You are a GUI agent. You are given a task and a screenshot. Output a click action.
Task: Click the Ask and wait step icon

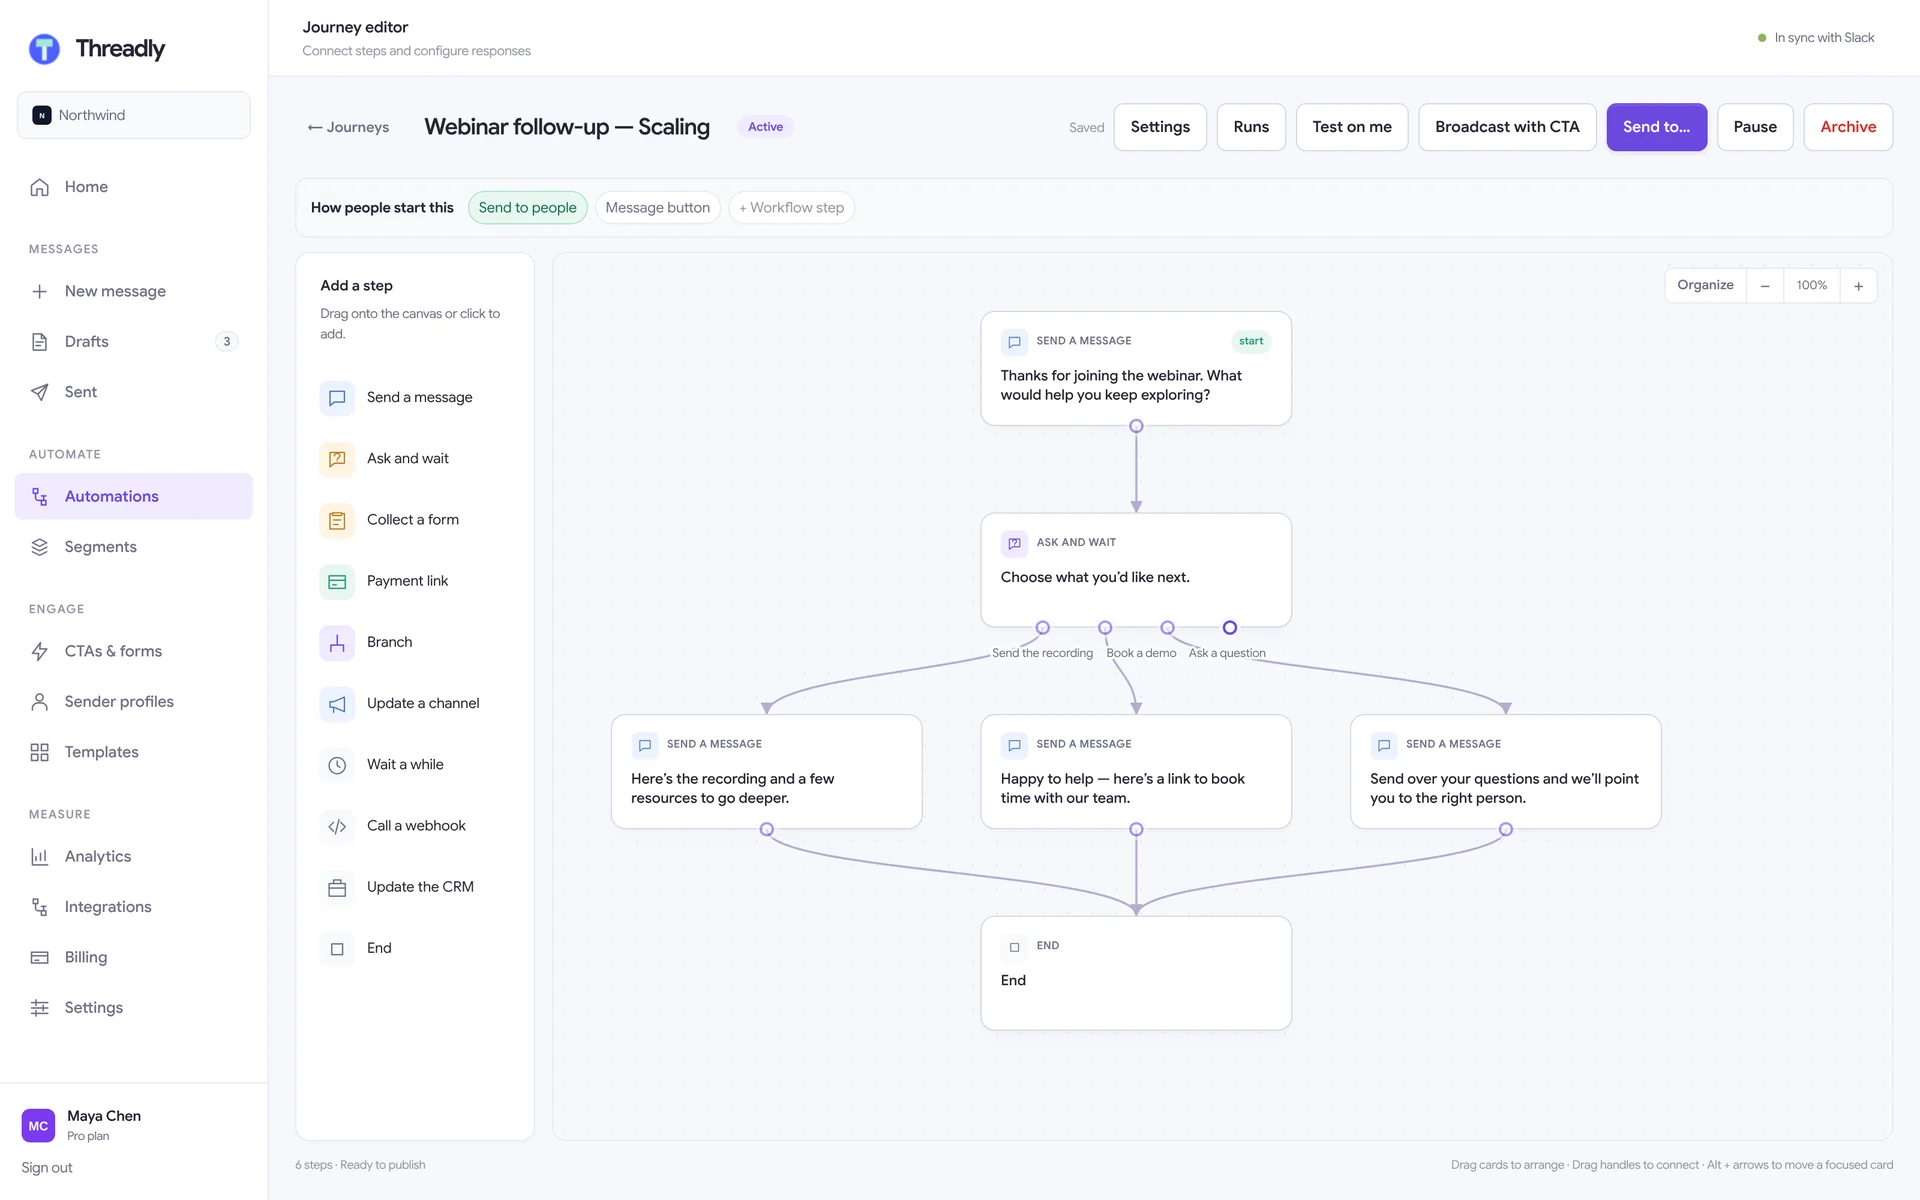pos(337,459)
